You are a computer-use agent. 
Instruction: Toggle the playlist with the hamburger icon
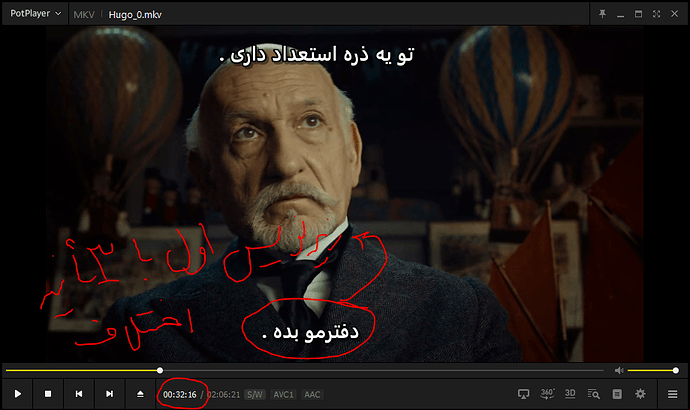click(672, 394)
